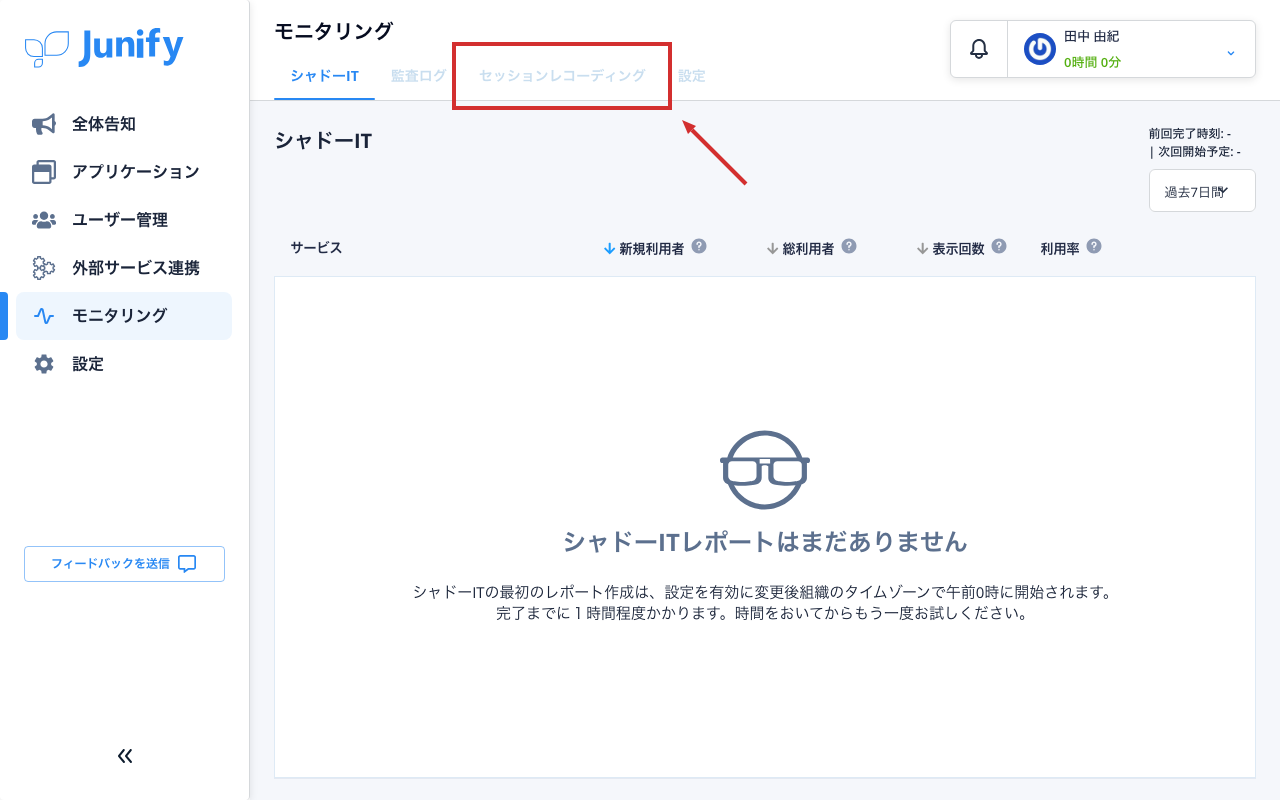This screenshot has height=800, width=1280.
Task: Click the ユーザー管理 people icon
Action: 44,220
